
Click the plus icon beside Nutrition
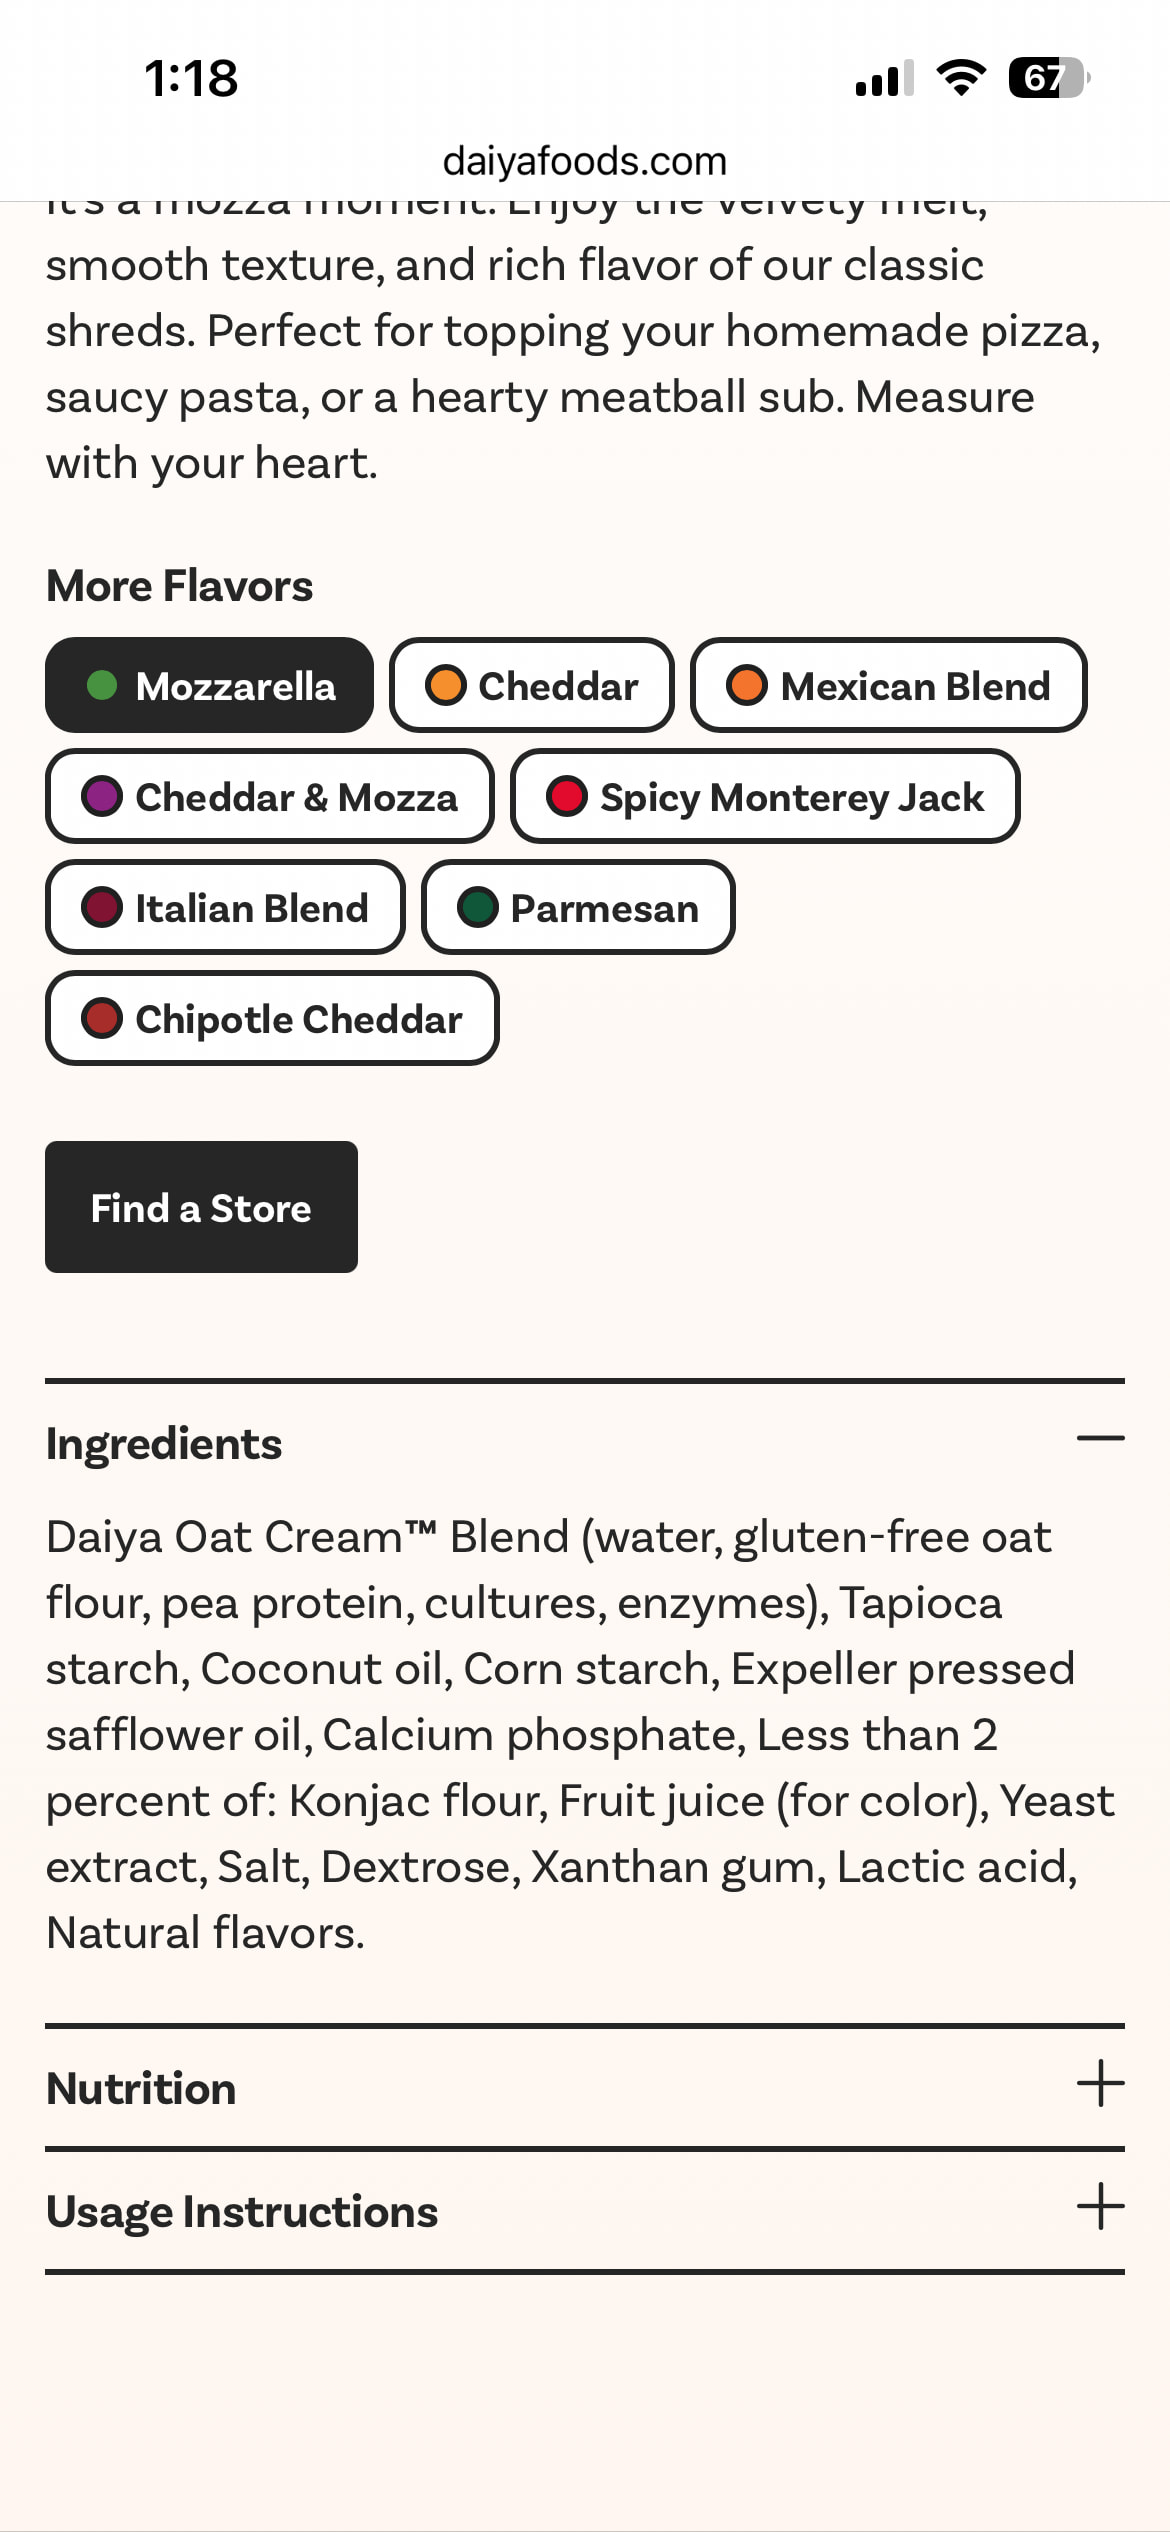(1100, 2084)
